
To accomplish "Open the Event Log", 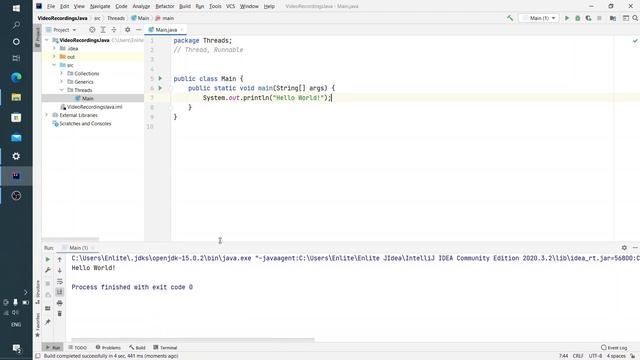I will tap(614, 348).
